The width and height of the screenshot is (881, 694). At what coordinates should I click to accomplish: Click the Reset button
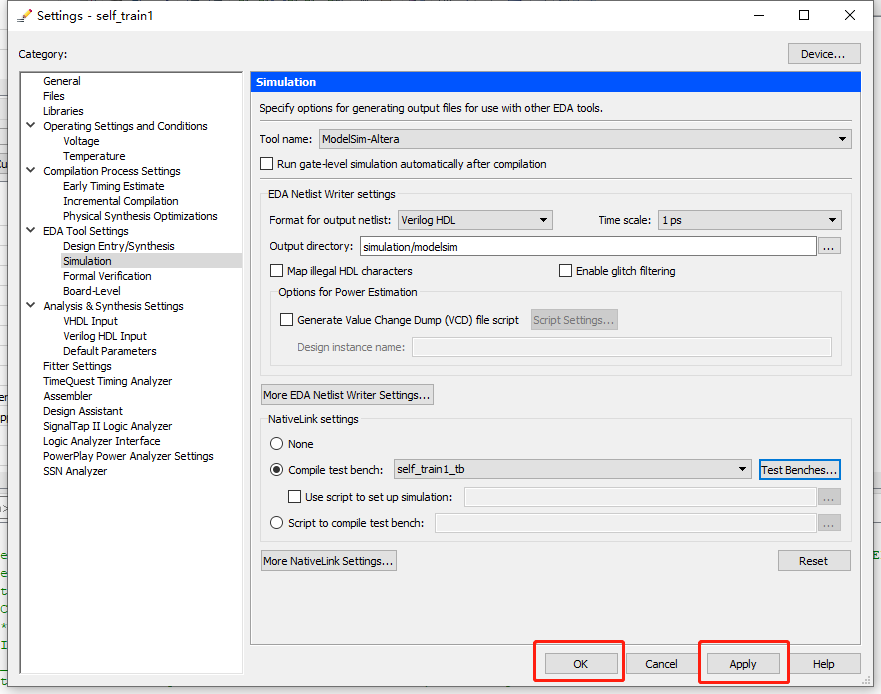(x=814, y=561)
